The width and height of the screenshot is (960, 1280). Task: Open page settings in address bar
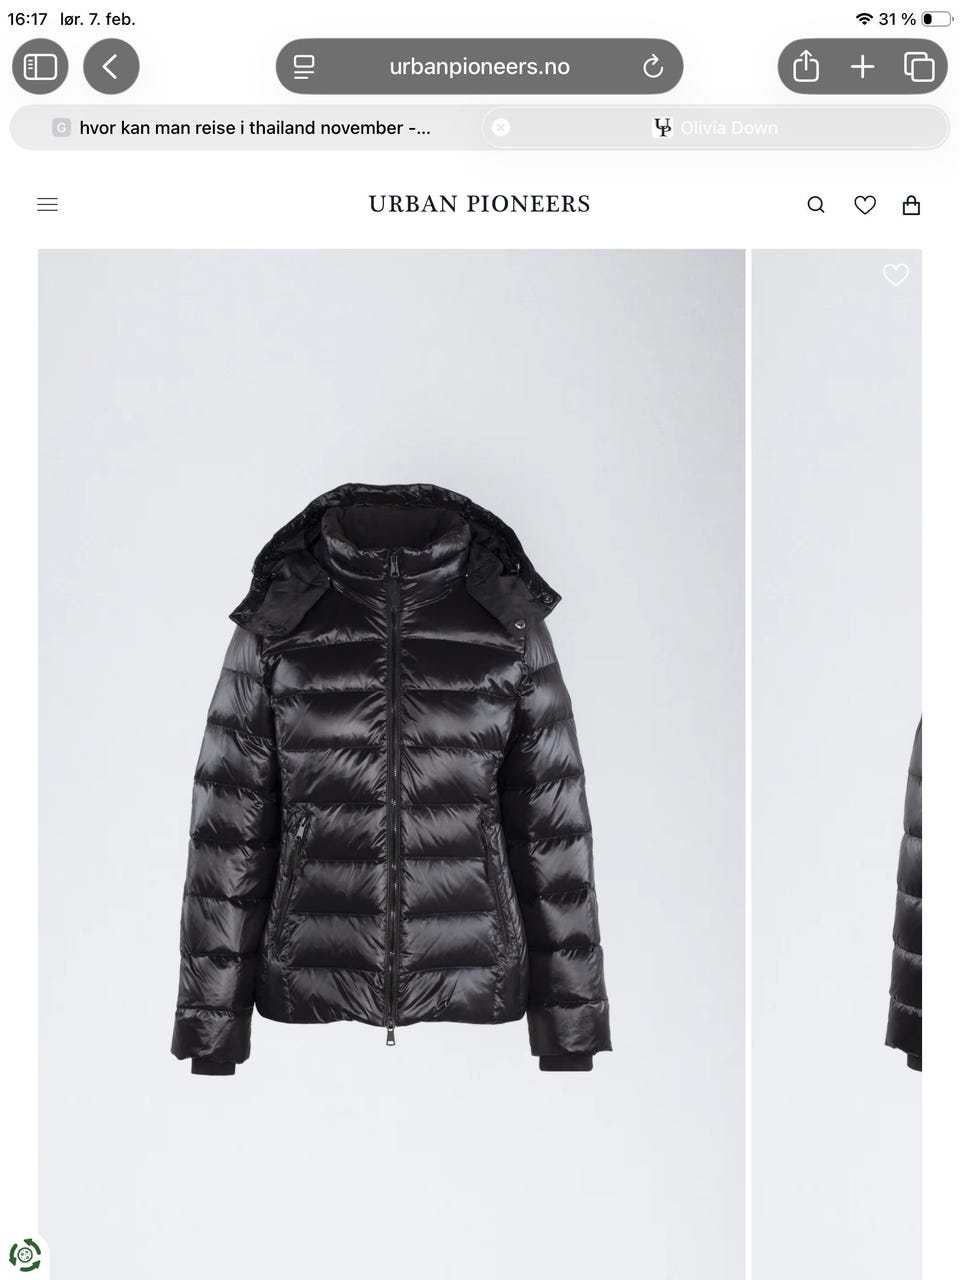pyautogui.click(x=304, y=67)
